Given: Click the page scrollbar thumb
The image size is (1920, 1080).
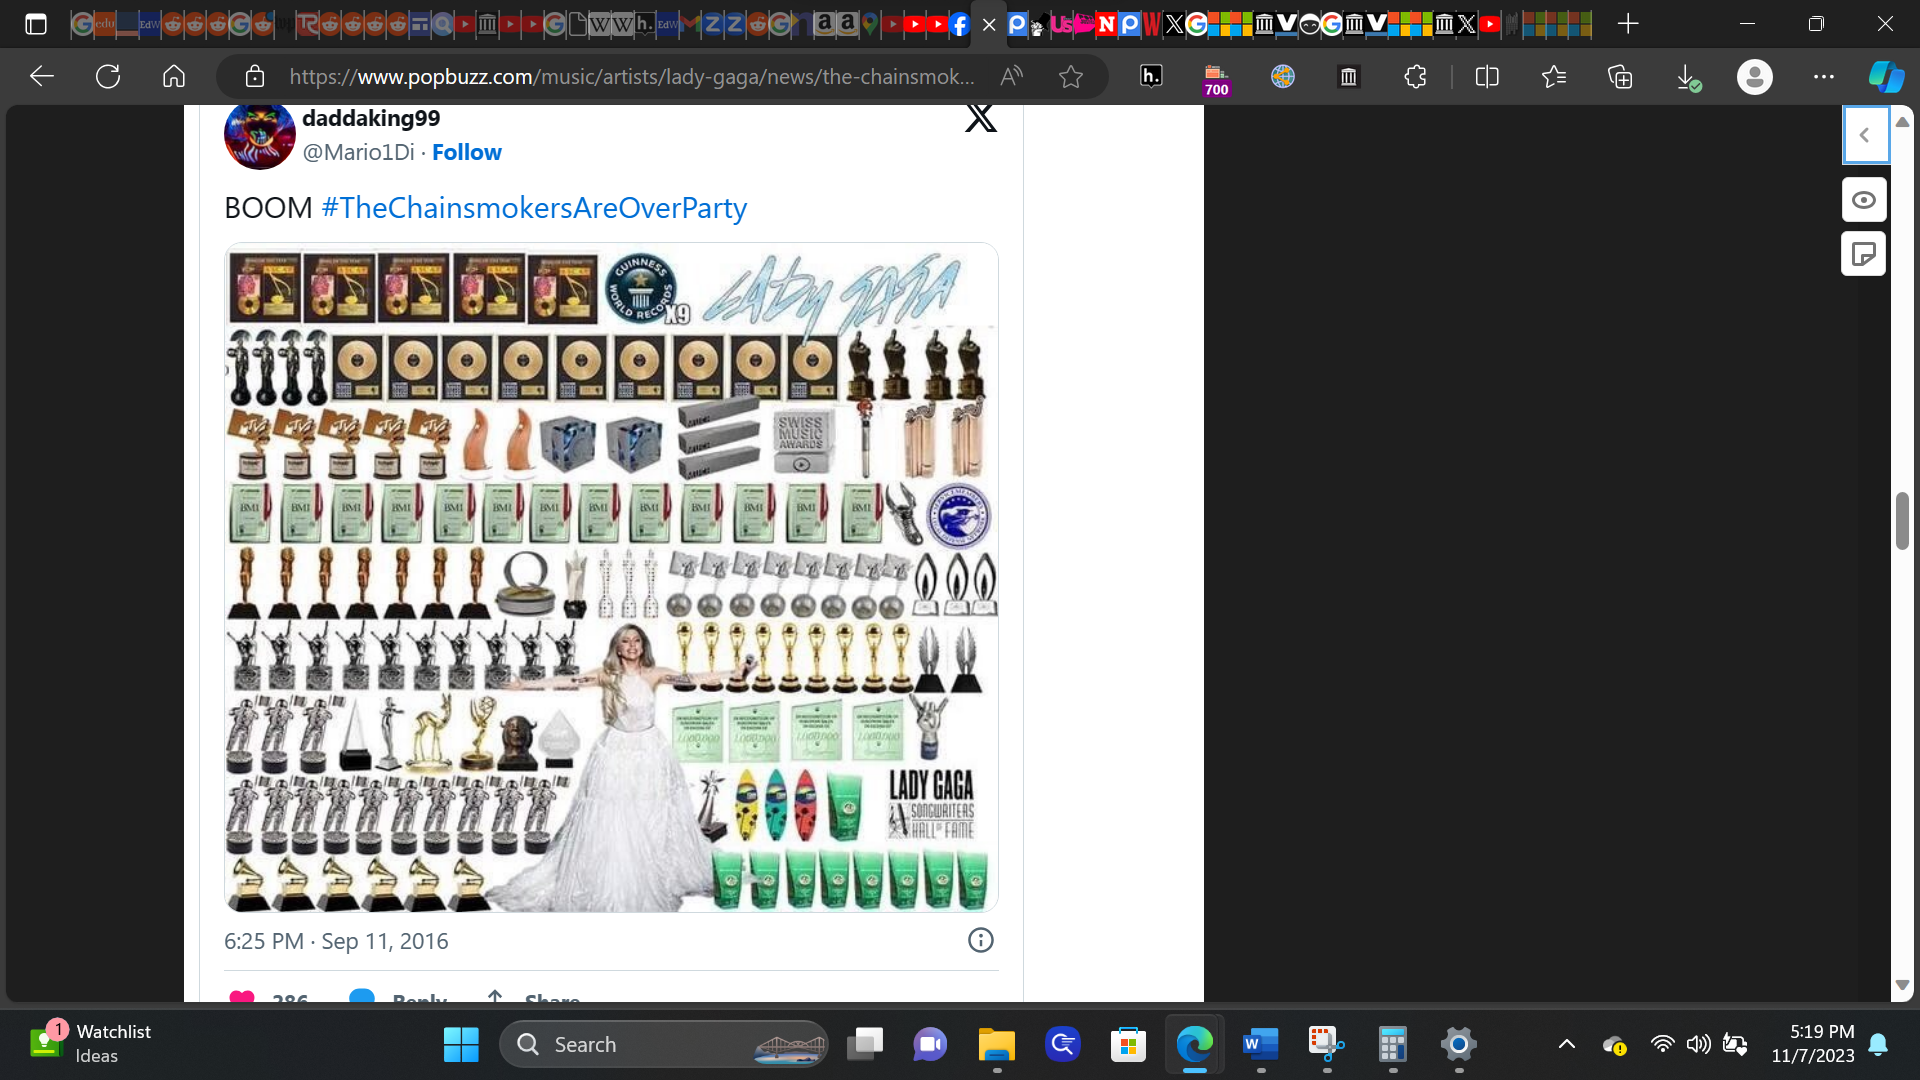Looking at the screenshot, I should click(1902, 520).
